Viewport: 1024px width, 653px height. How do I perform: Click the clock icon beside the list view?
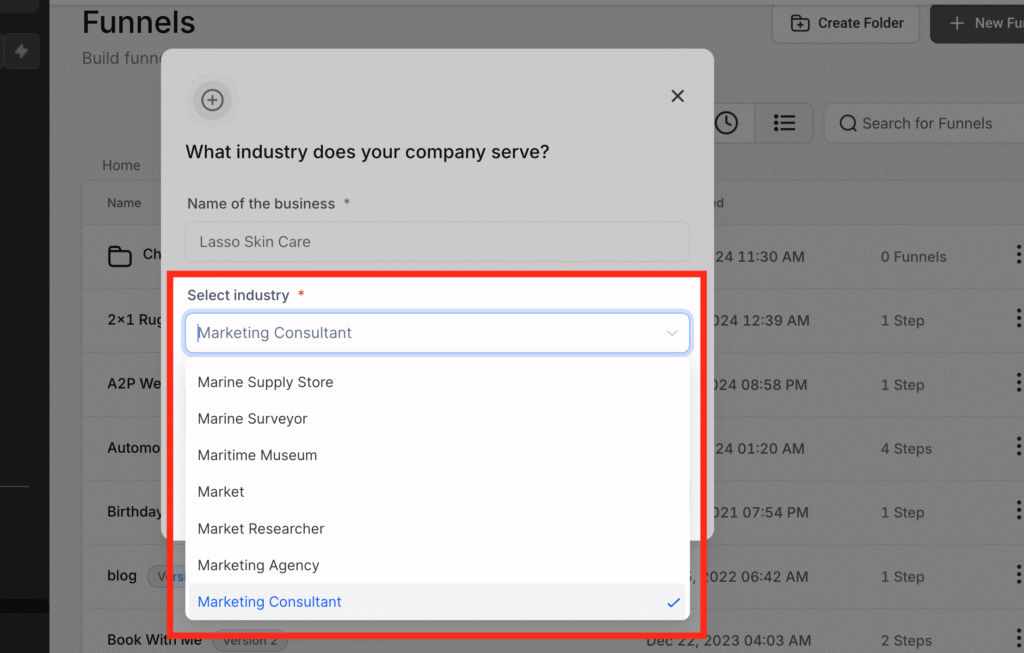726,123
